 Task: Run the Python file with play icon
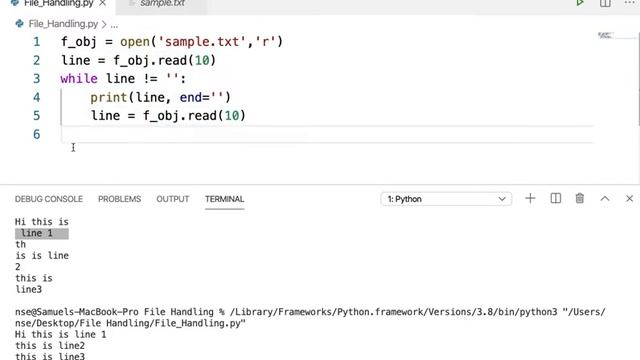tap(580, 3)
